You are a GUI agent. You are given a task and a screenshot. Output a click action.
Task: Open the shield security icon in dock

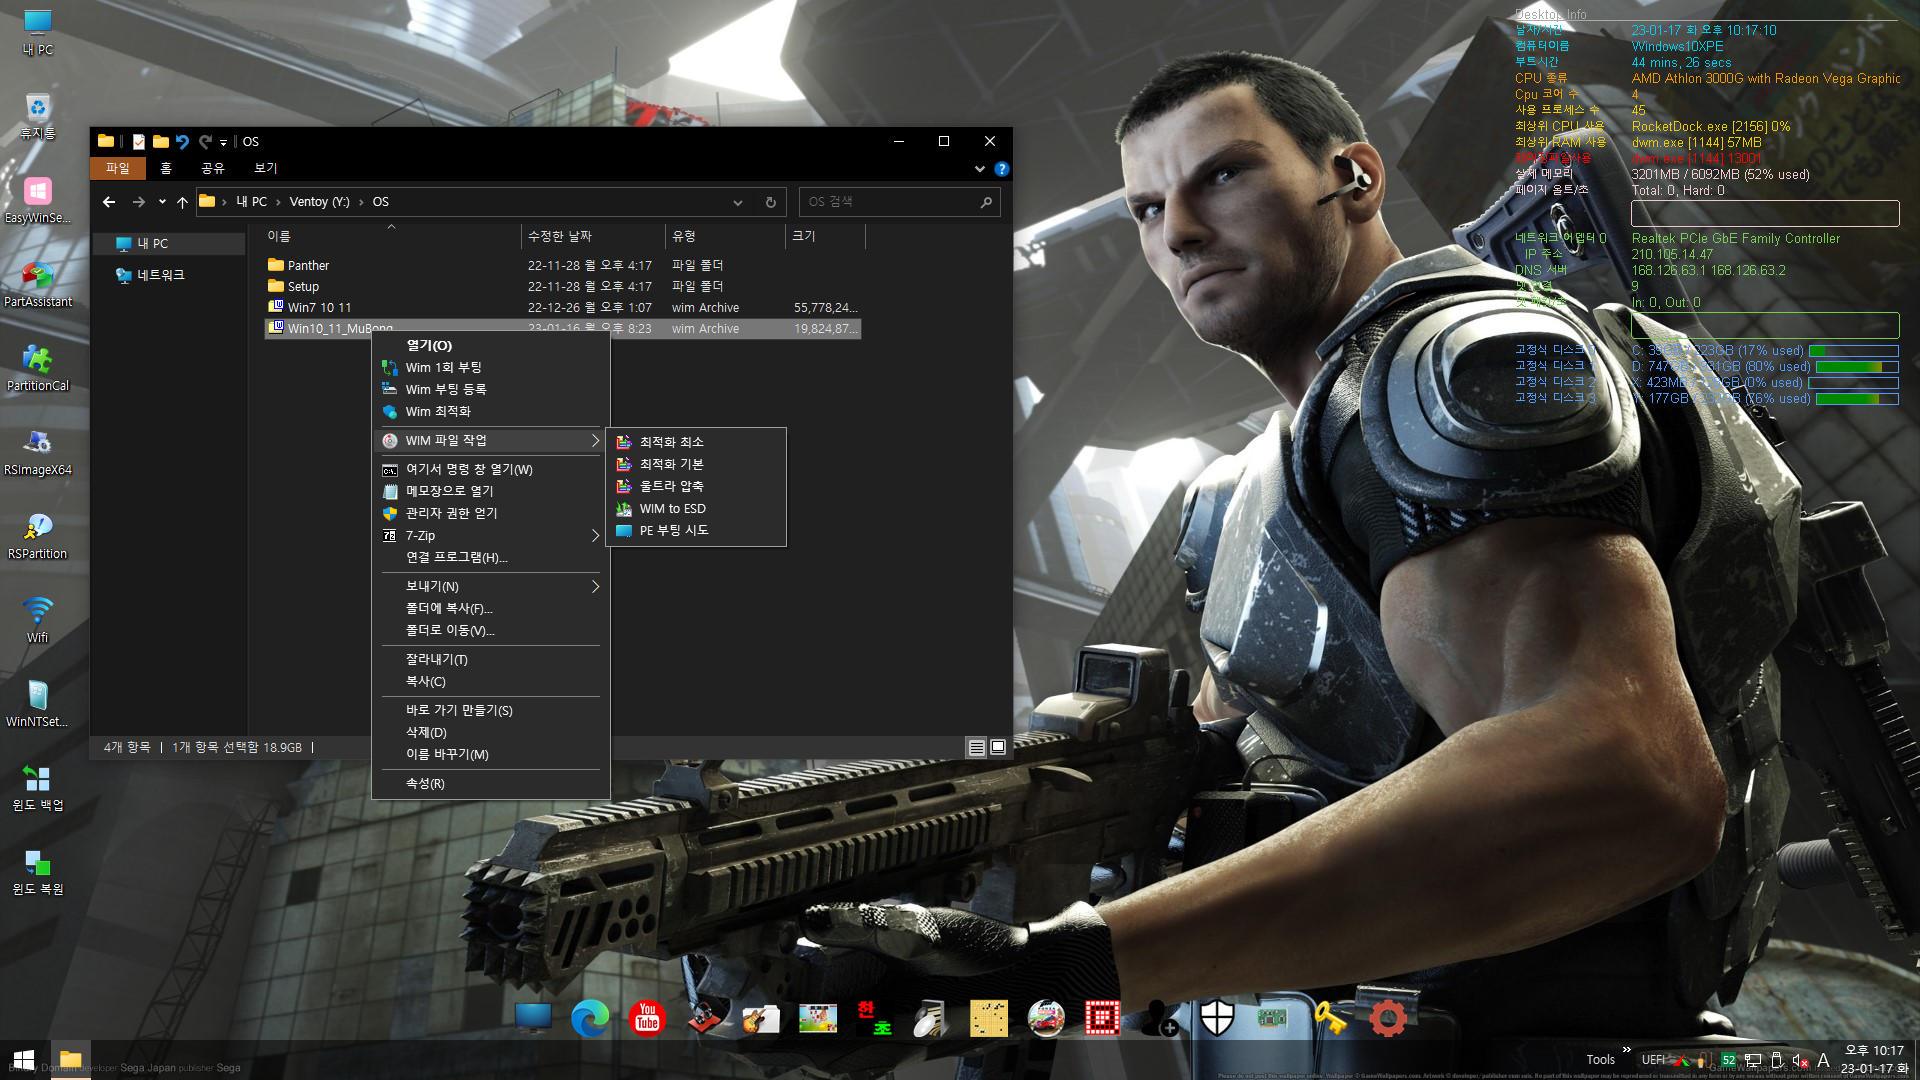coord(1216,1018)
